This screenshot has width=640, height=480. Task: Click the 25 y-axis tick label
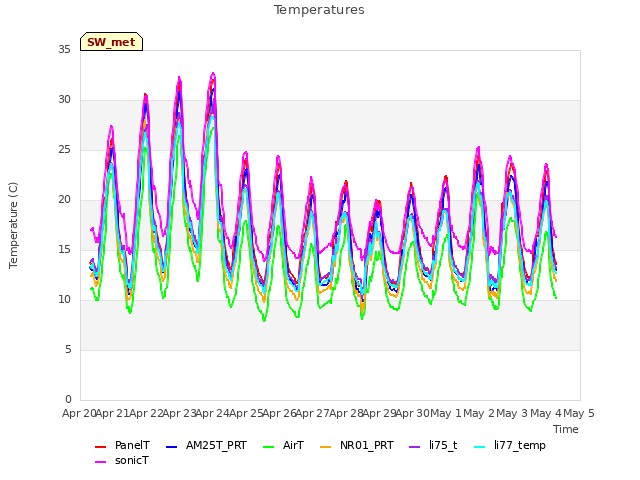[64, 149]
